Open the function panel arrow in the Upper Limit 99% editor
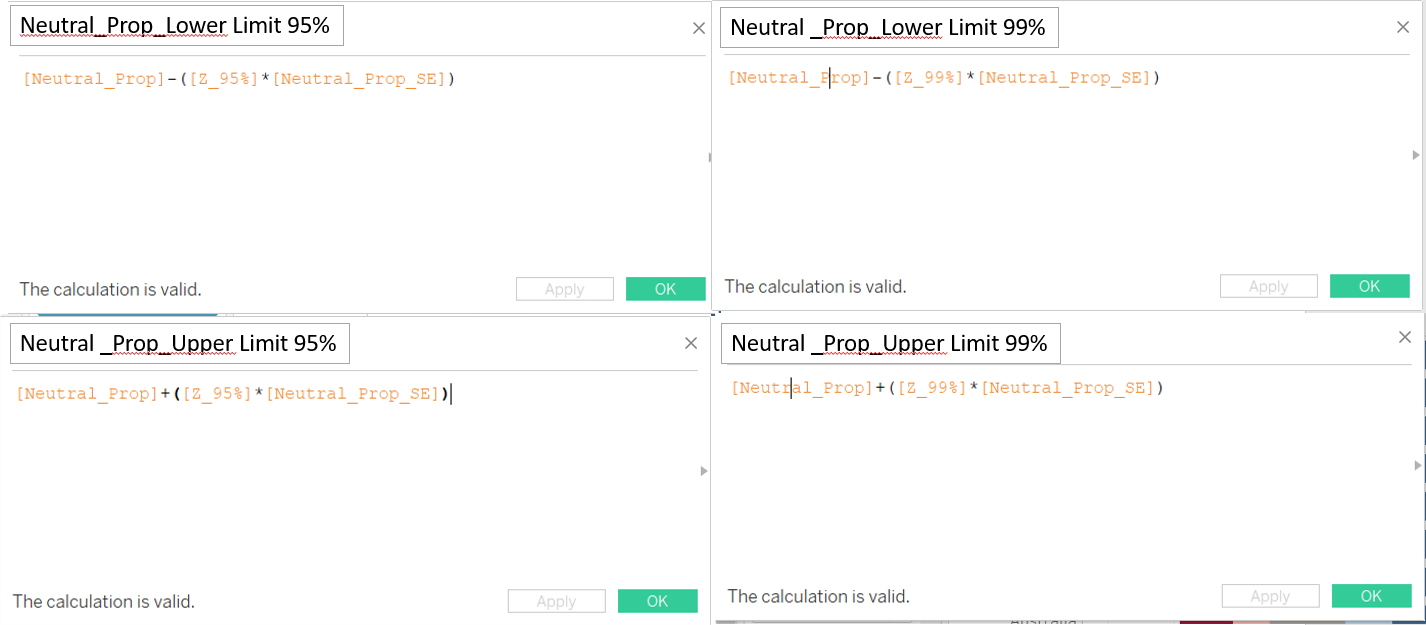1426x625 pixels. click(1415, 466)
